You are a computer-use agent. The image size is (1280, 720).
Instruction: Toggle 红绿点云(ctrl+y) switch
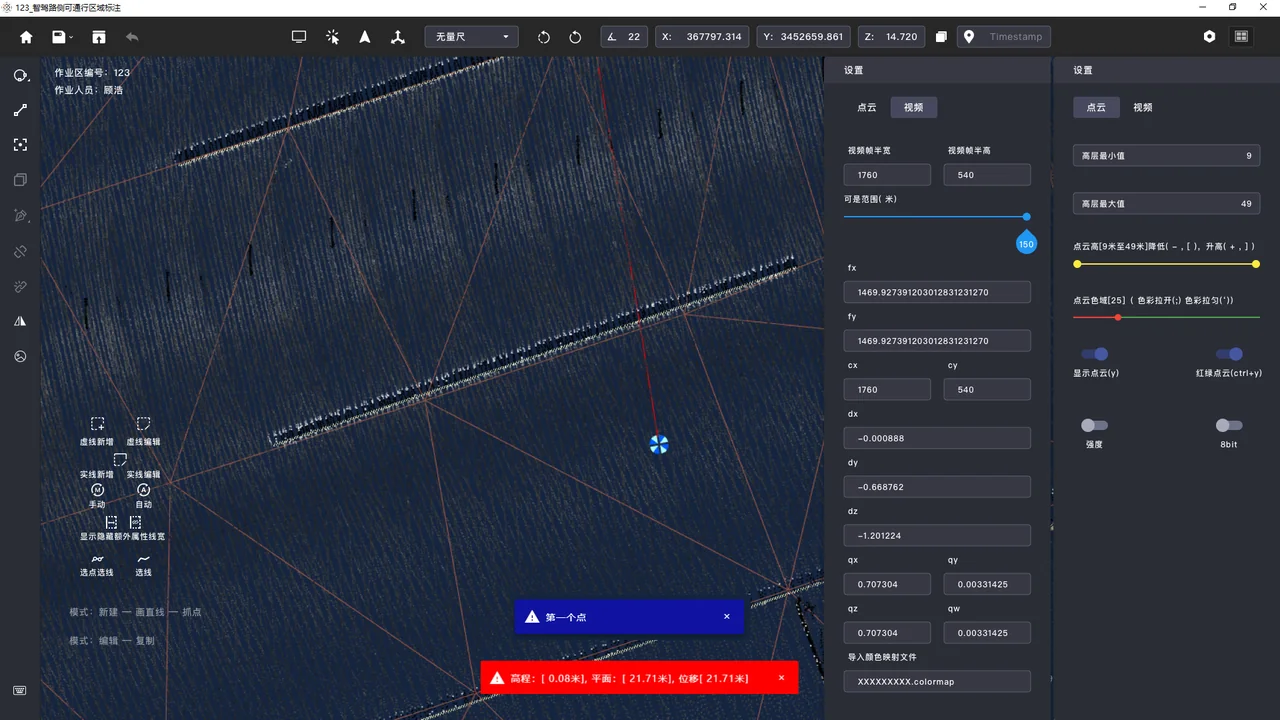pyautogui.click(x=1229, y=354)
